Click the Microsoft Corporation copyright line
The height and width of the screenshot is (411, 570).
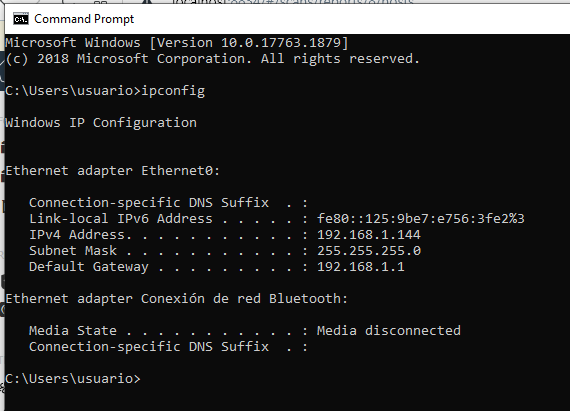[x=213, y=59]
